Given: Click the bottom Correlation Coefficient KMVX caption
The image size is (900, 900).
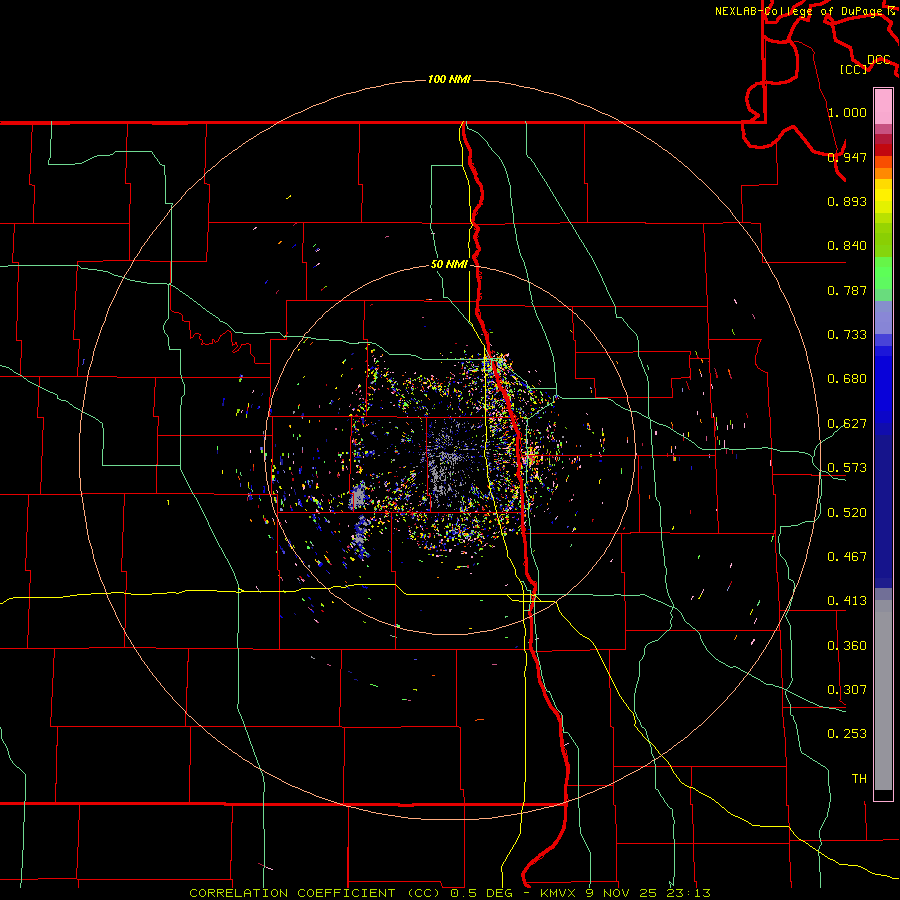Looking at the screenshot, I should pos(450,893).
